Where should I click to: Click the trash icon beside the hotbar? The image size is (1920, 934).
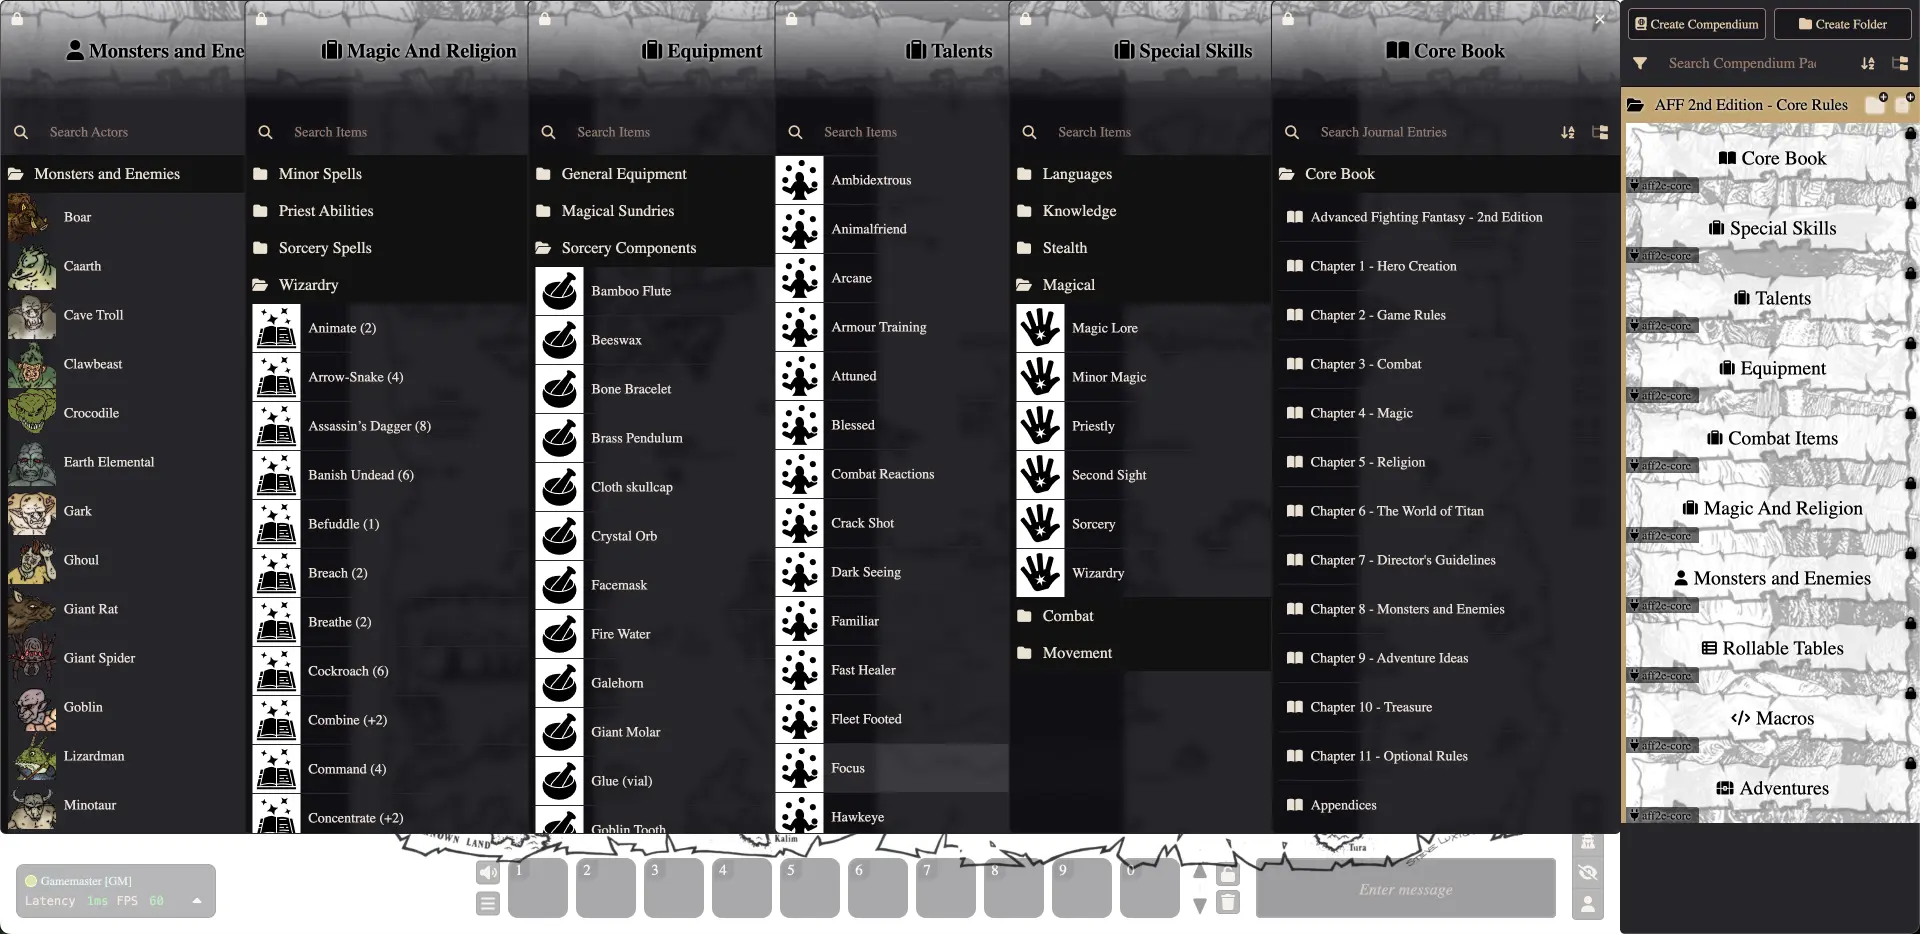tap(1228, 903)
